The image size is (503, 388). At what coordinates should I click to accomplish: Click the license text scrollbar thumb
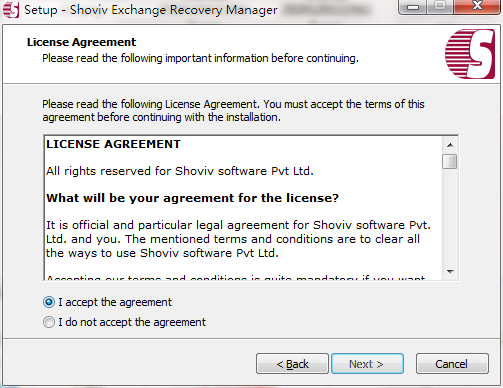tap(450, 162)
